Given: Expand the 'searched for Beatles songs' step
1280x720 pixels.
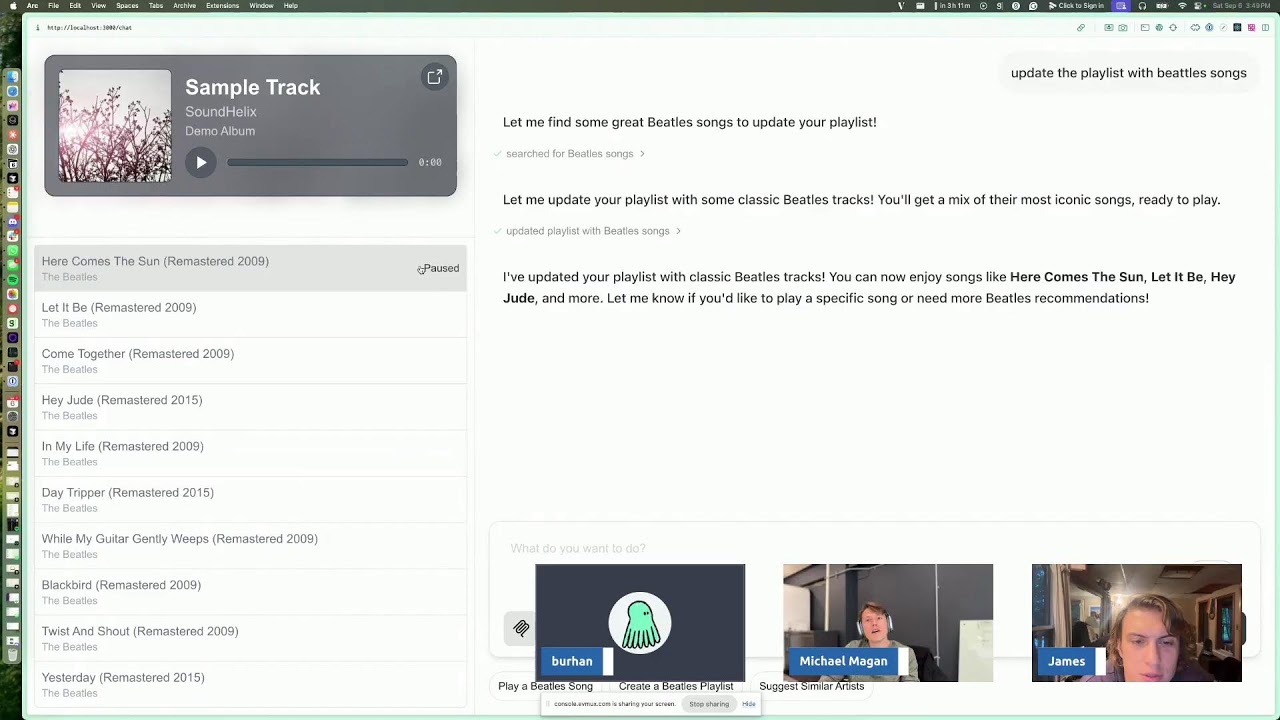Looking at the screenshot, I should tap(569, 154).
